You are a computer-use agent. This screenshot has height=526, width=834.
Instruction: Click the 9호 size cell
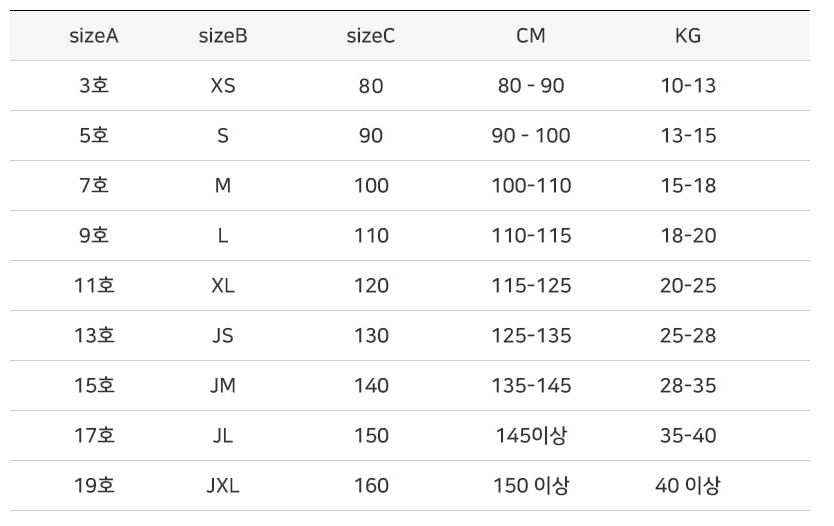pos(94,236)
